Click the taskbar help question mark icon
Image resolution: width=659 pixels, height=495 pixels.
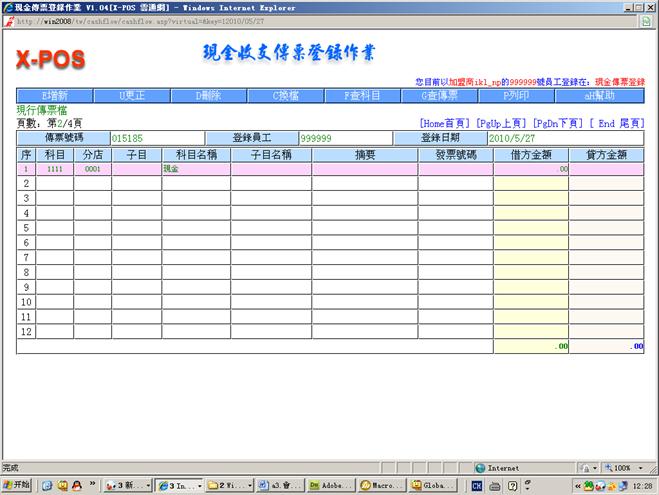tap(513, 485)
